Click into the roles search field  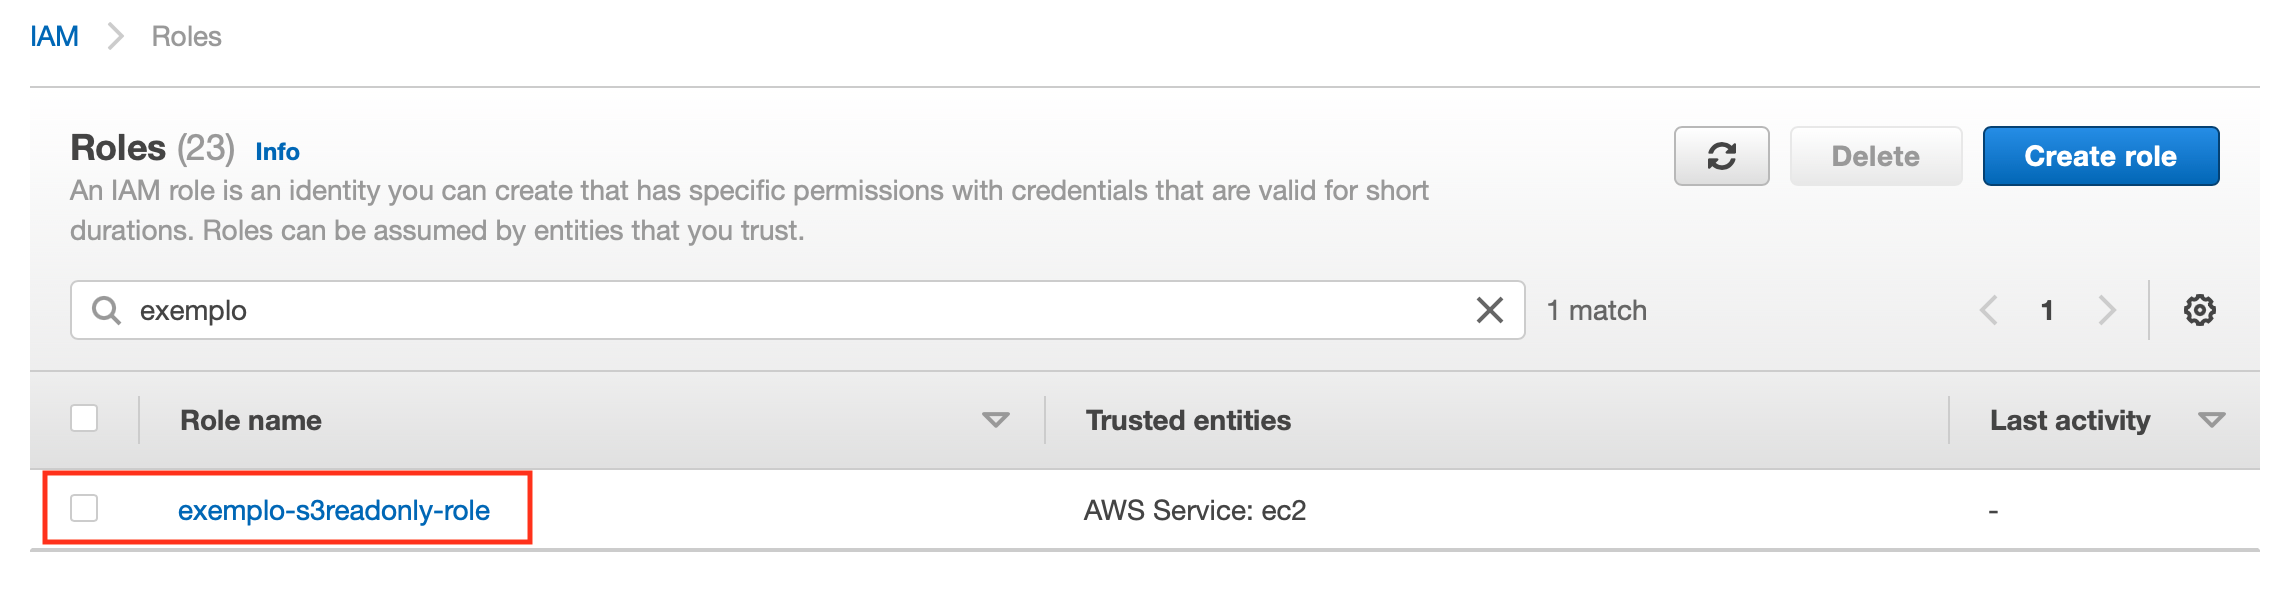point(800,310)
